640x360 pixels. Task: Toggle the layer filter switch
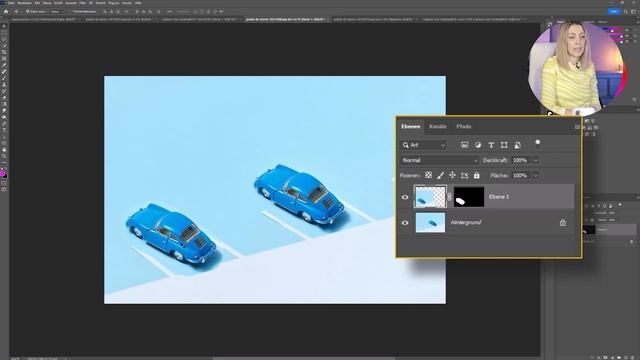(x=538, y=143)
